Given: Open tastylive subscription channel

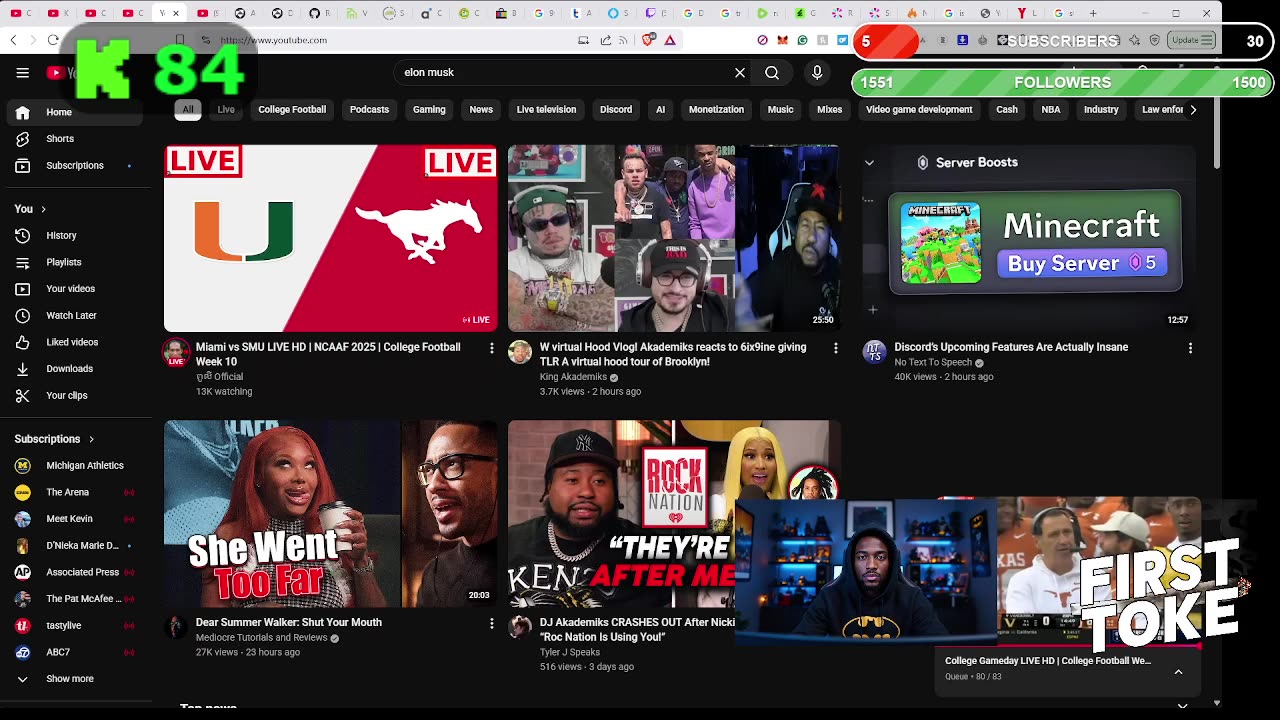Looking at the screenshot, I should point(76,625).
